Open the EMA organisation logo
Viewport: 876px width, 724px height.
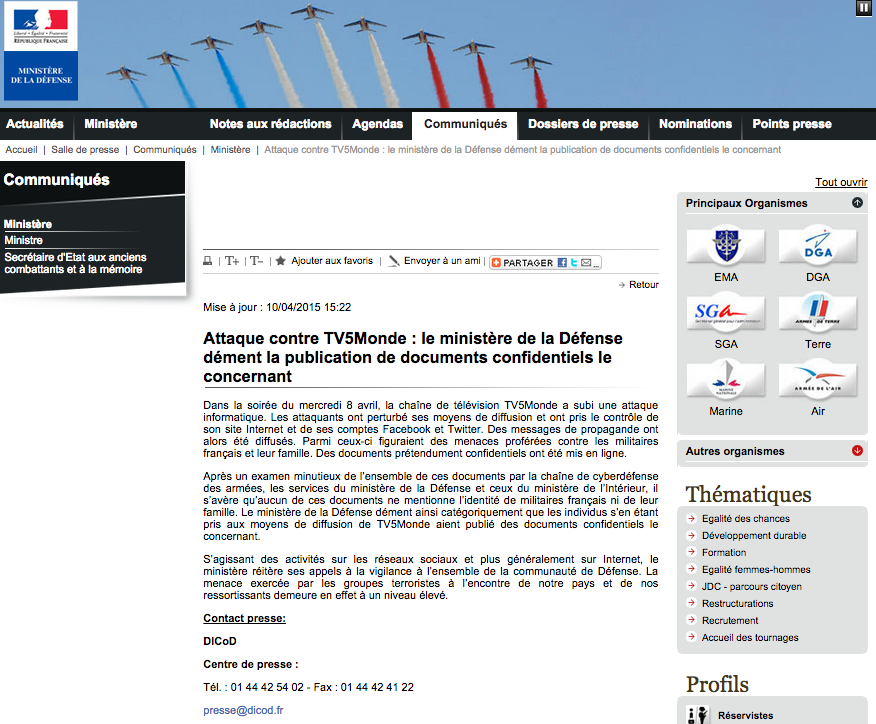[x=726, y=245]
